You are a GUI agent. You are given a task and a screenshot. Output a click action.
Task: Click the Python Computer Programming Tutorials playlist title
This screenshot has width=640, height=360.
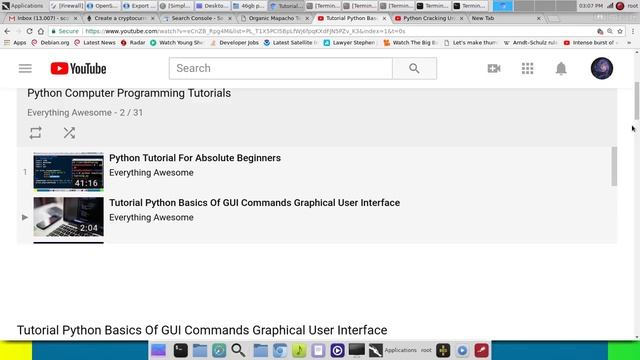tap(129, 93)
